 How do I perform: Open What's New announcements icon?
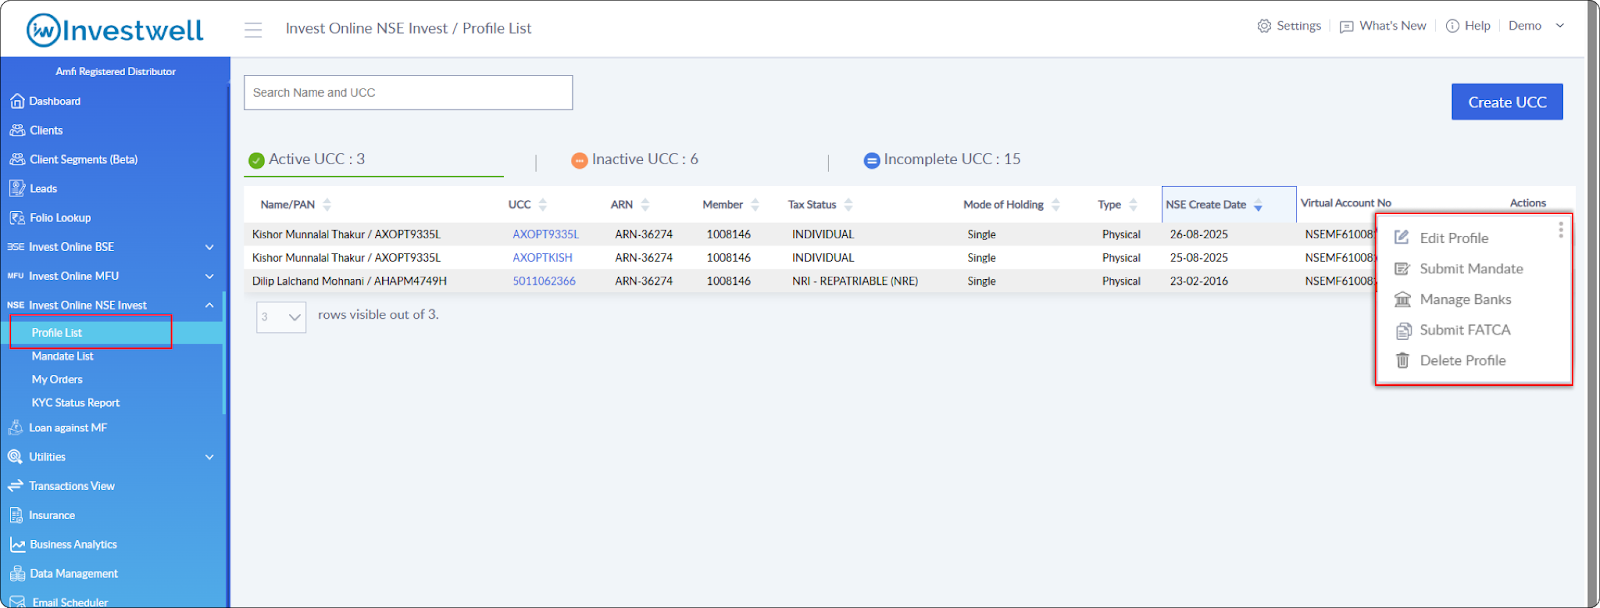(1346, 27)
